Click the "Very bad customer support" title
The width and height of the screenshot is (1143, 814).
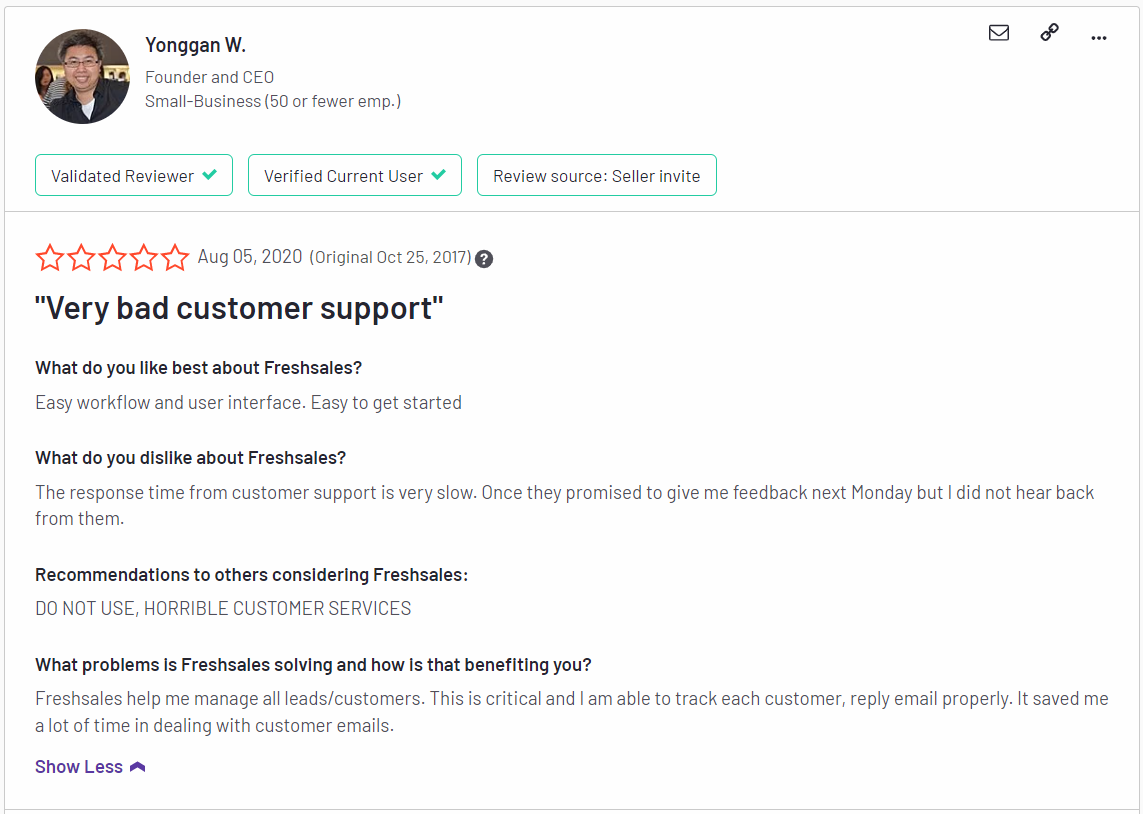click(239, 308)
